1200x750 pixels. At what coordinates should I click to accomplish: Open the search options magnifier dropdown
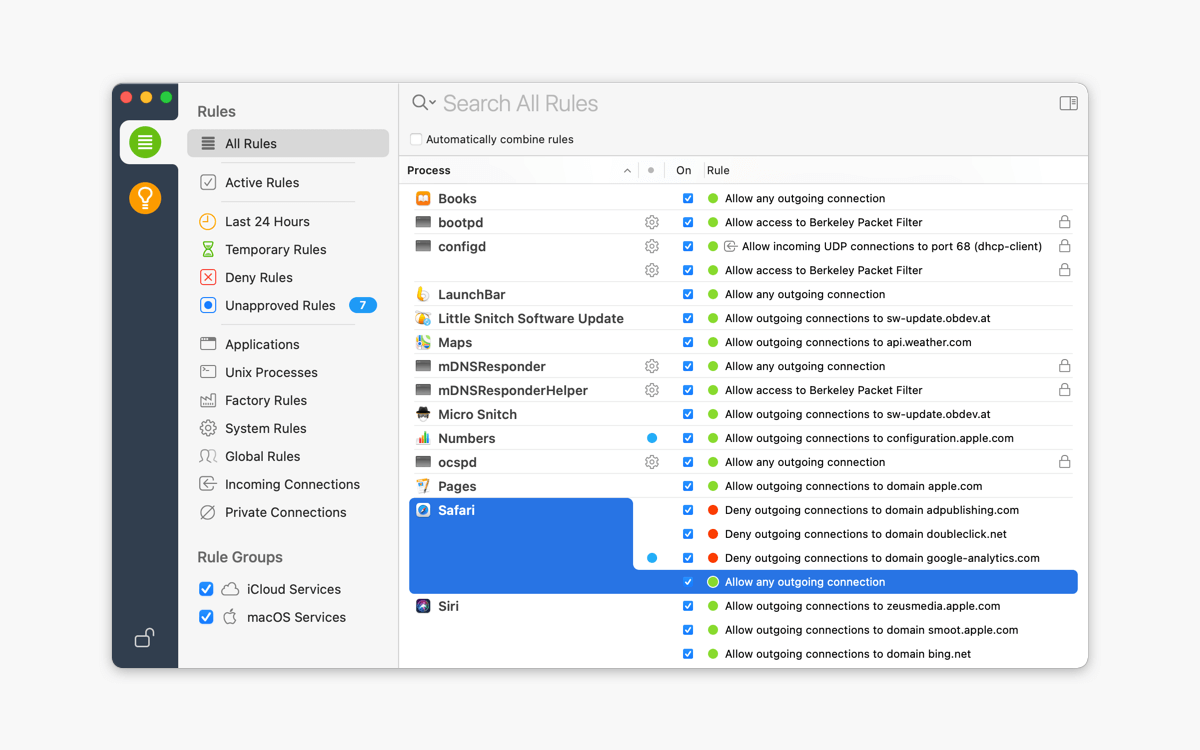pyautogui.click(x=424, y=103)
